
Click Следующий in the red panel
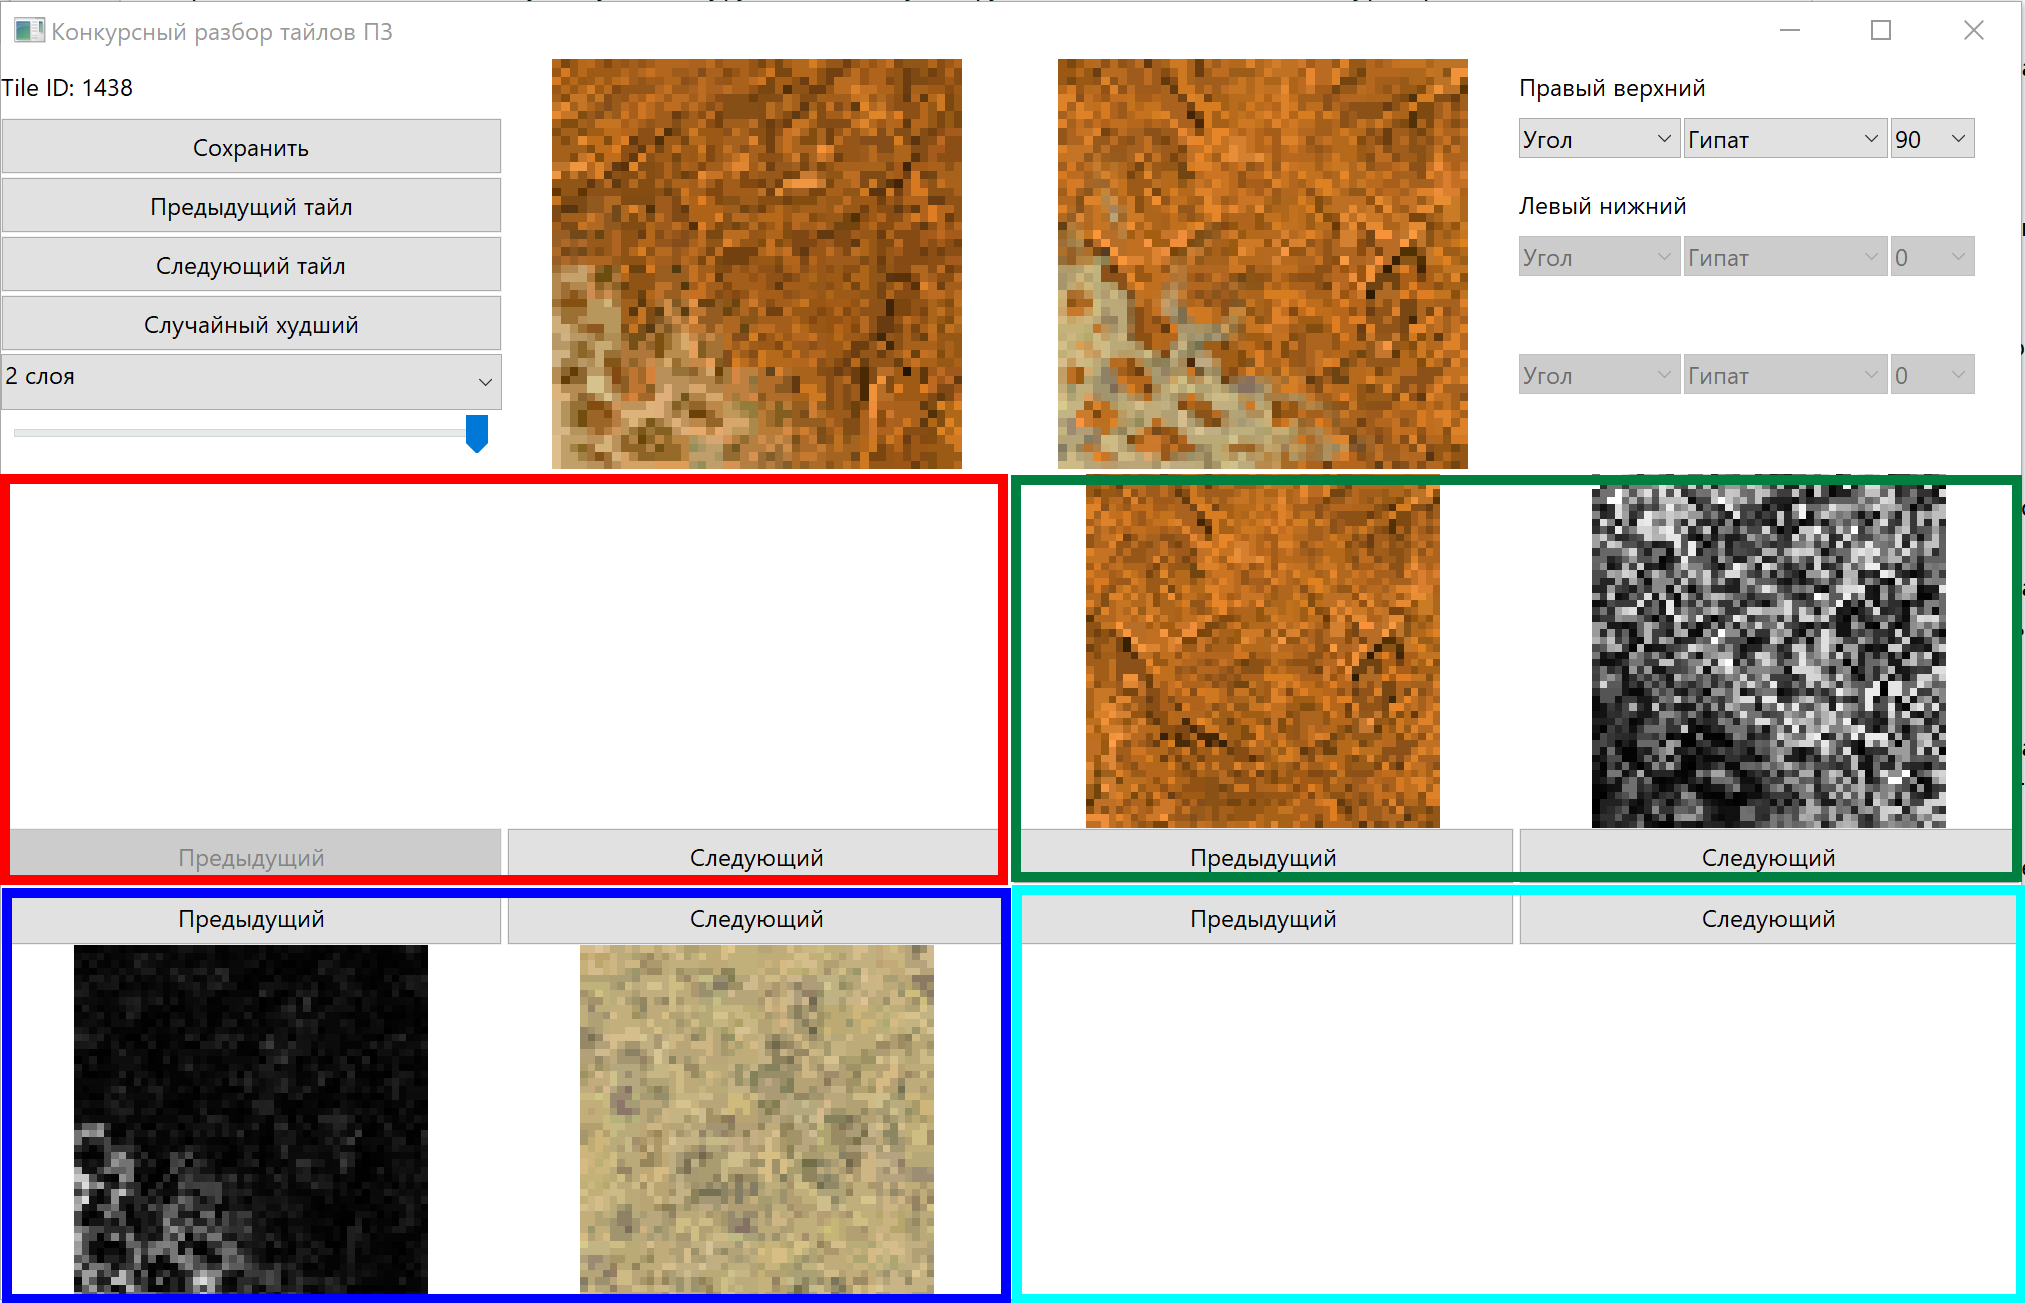755,856
